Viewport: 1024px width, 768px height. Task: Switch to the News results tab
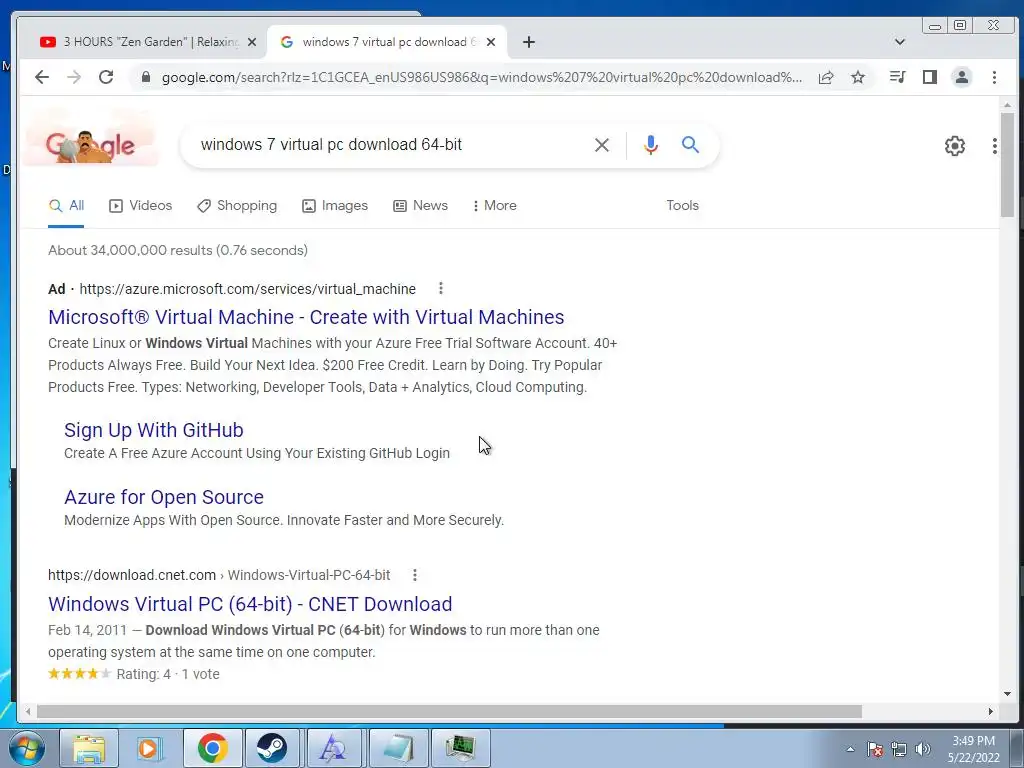click(421, 205)
